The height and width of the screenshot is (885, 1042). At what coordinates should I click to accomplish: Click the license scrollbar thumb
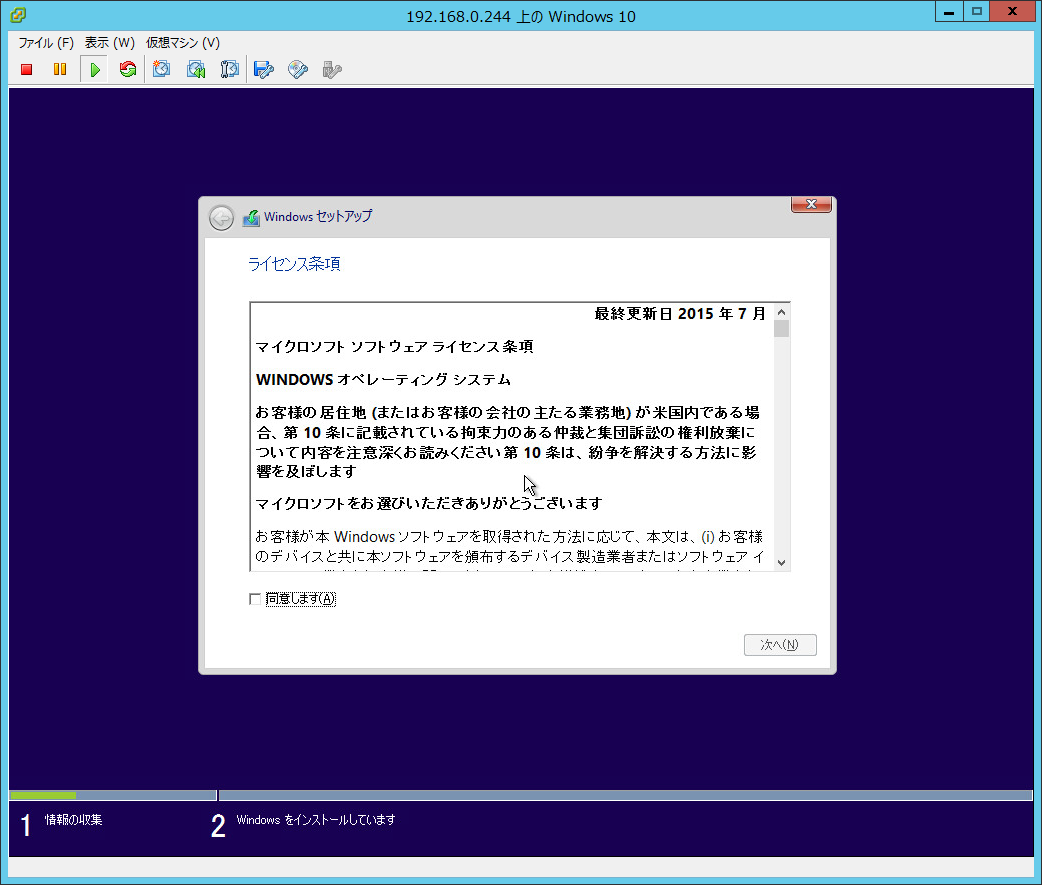coord(782,329)
